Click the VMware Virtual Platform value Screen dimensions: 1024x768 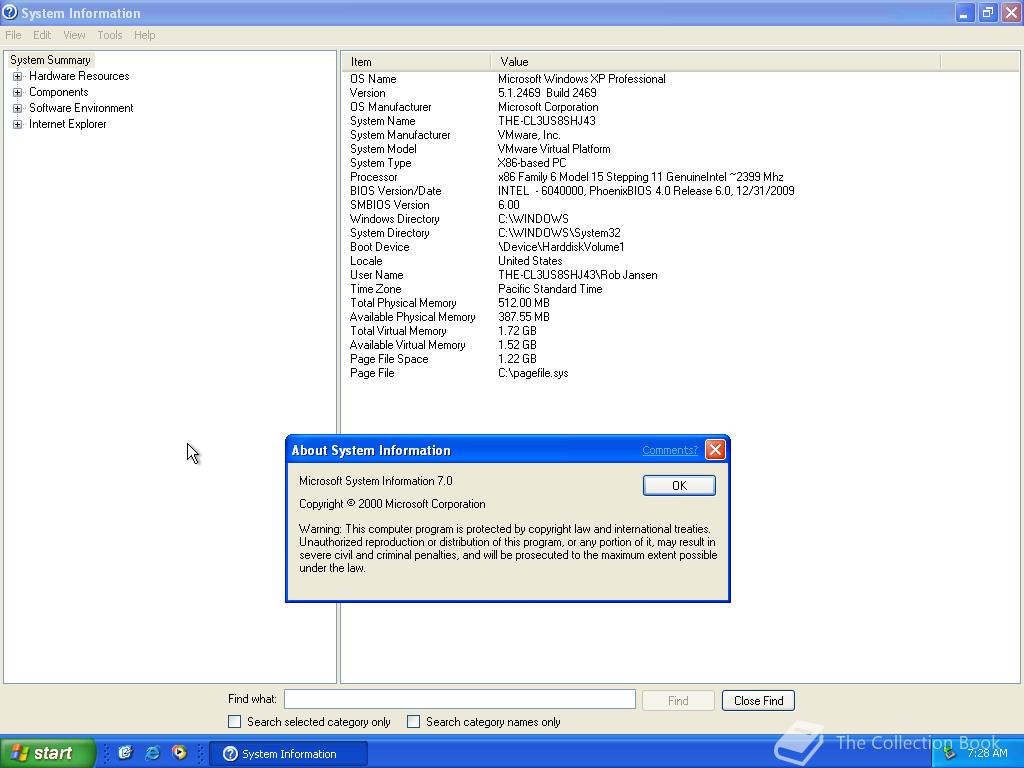click(554, 149)
